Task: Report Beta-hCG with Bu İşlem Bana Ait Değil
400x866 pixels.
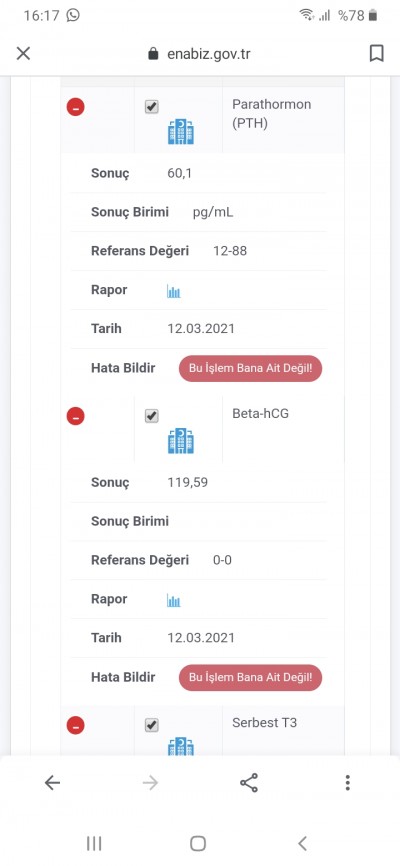Action: click(x=250, y=678)
